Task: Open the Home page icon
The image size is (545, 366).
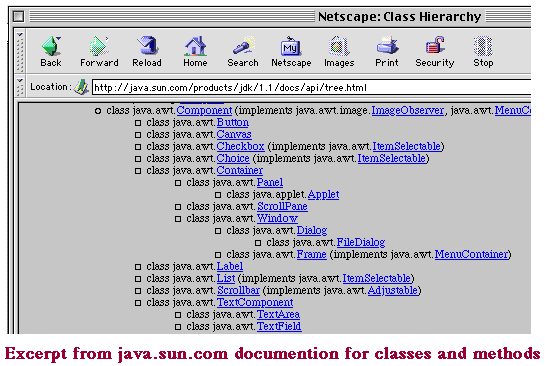Action: coord(195,46)
